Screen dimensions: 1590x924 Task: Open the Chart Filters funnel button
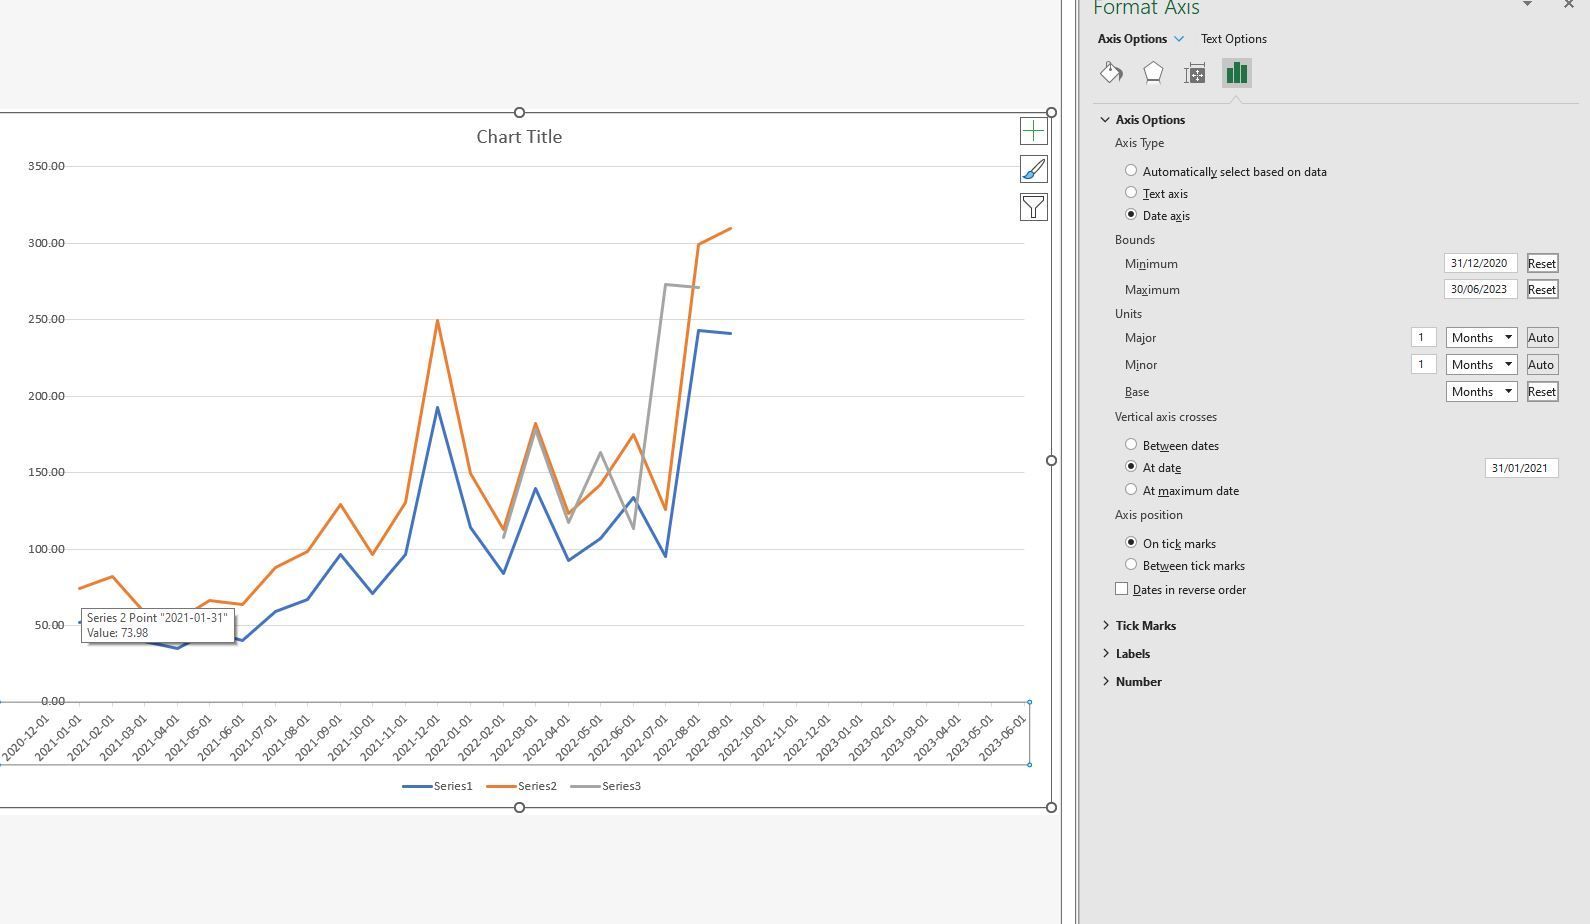[1033, 207]
